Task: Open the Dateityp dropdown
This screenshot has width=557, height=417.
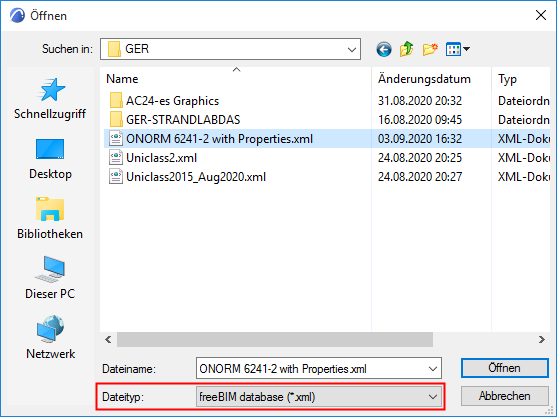Action: tap(319, 396)
